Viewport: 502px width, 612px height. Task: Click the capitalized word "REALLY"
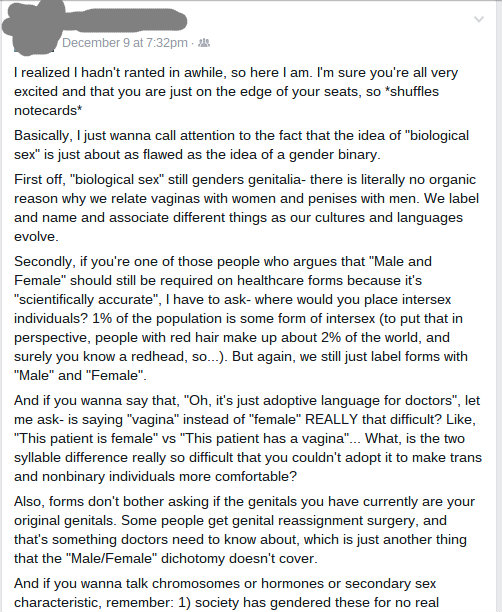[x=331, y=419]
